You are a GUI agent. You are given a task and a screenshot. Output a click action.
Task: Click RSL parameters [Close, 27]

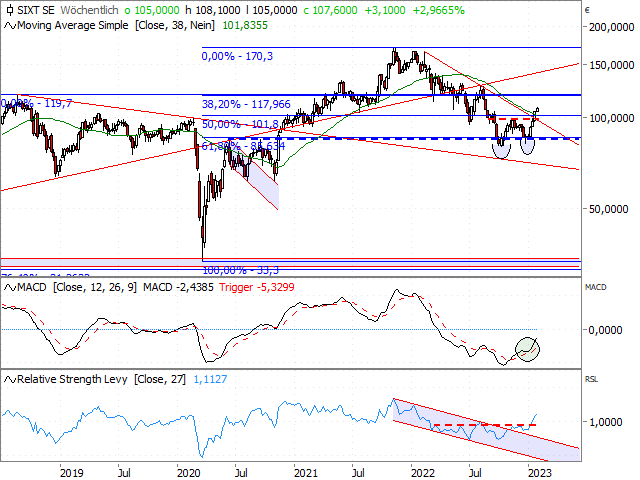point(160,379)
